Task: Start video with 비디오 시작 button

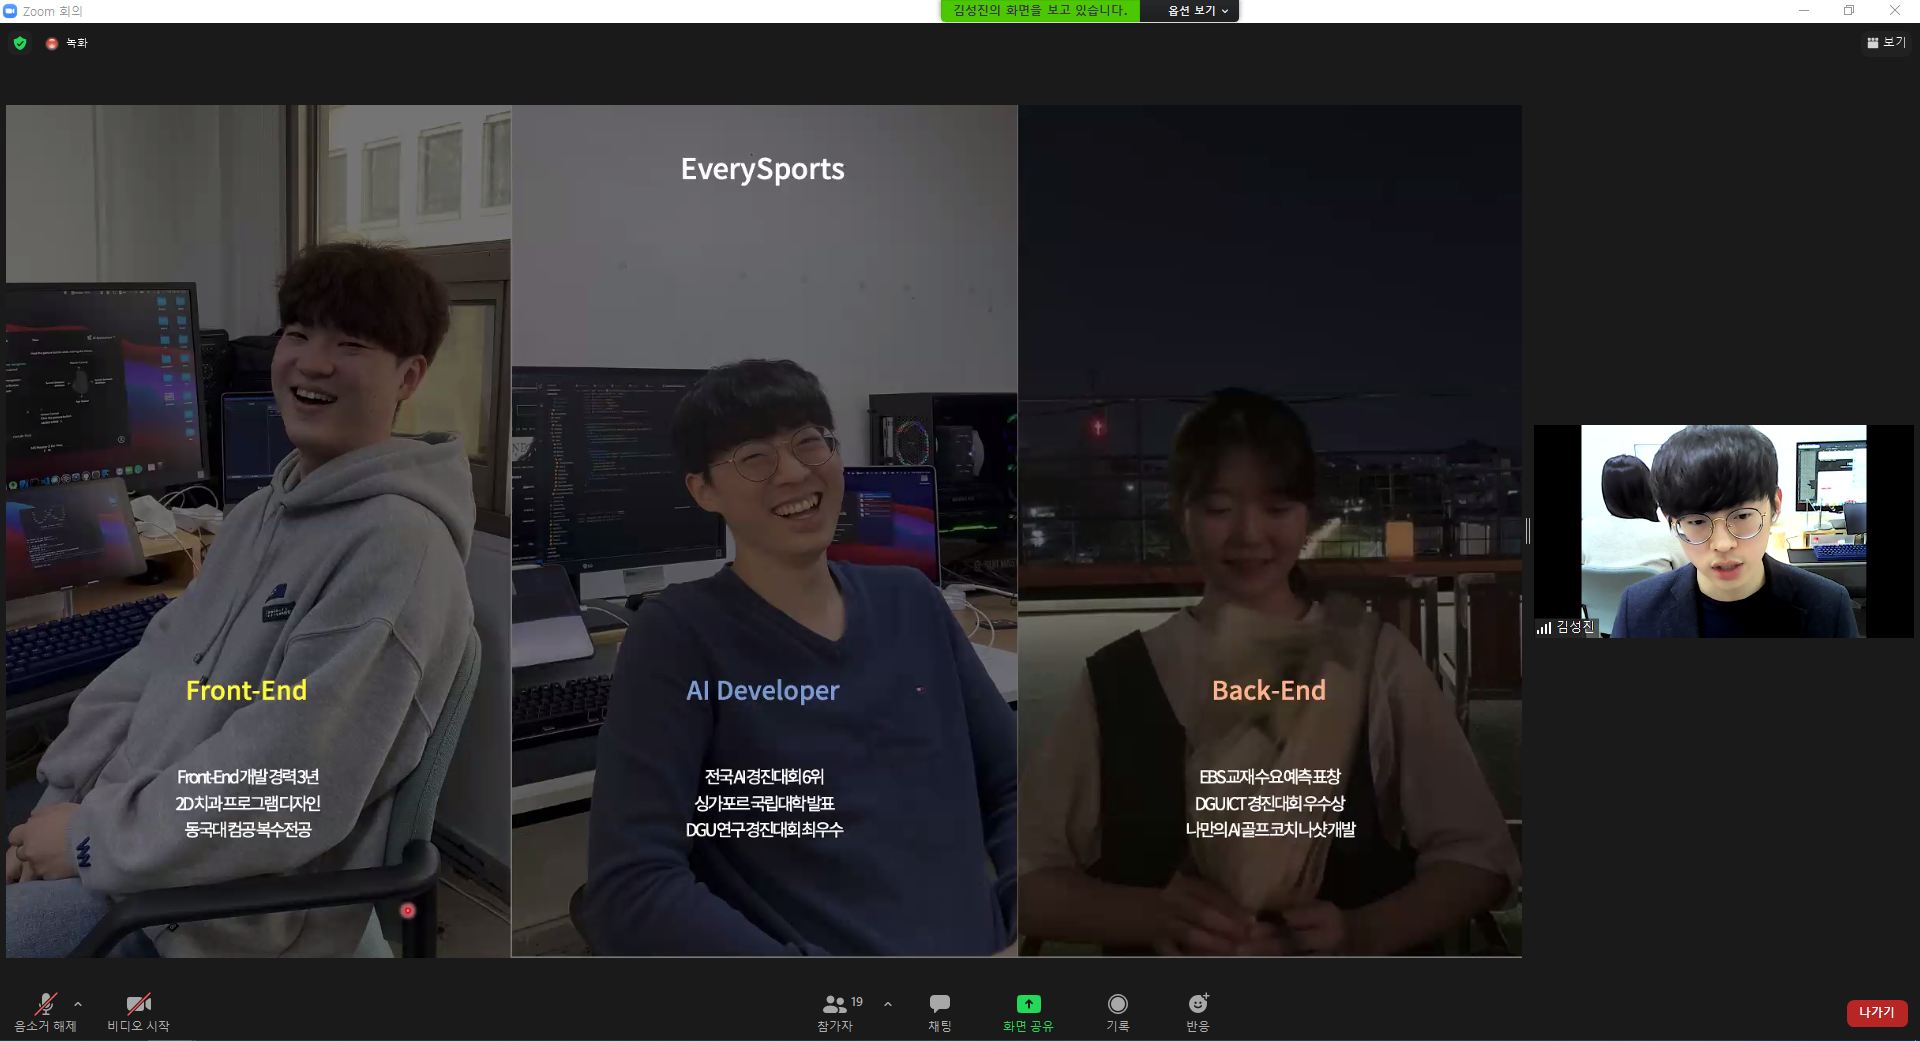Action: (x=138, y=1010)
